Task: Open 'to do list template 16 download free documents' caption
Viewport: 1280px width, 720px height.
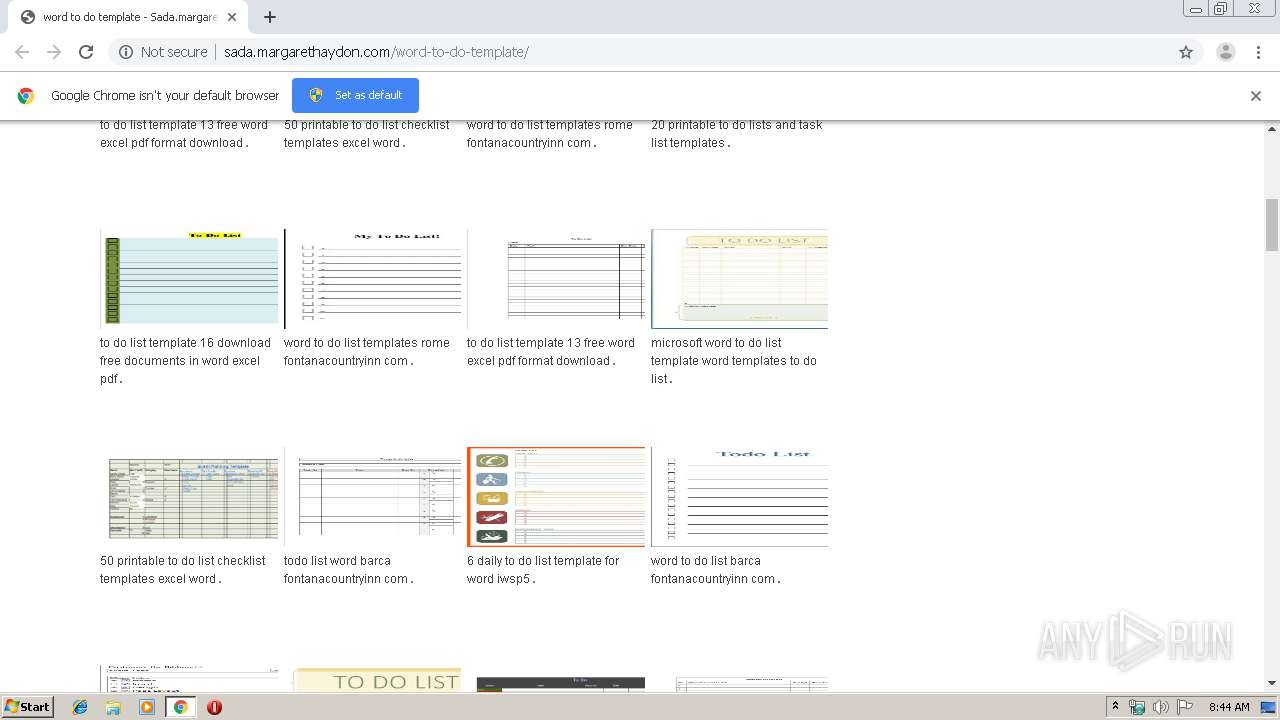Action: coord(185,361)
